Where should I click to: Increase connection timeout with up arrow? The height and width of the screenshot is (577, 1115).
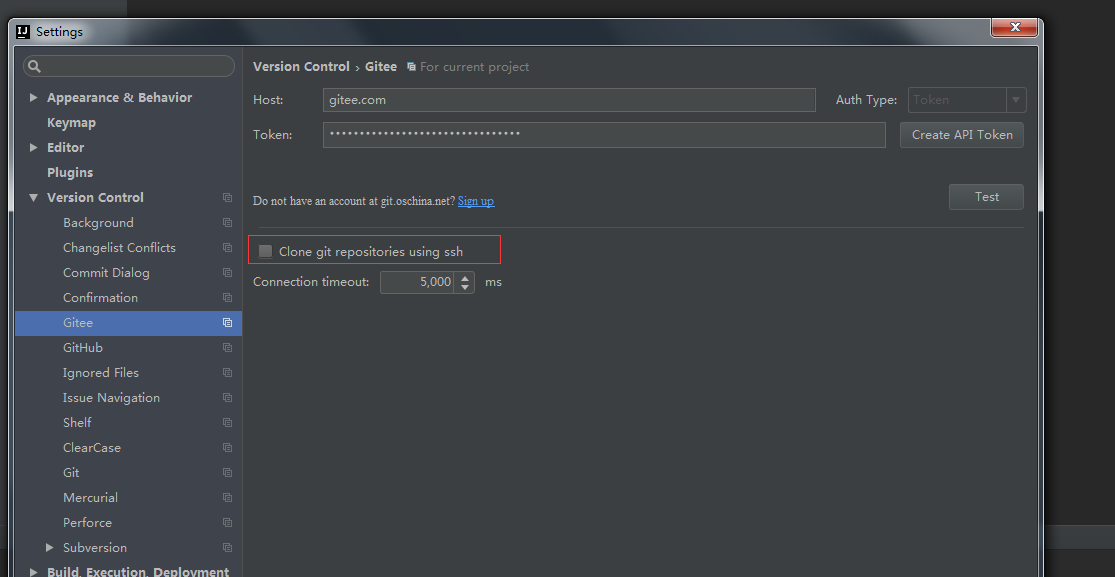pyautogui.click(x=465, y=277)
